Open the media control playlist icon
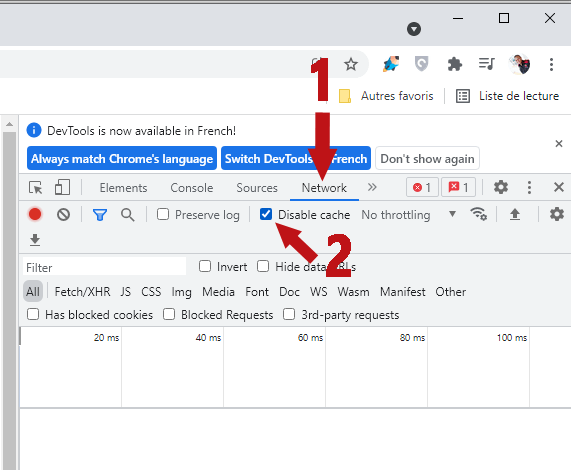This screenshot has width=571, height=470. (x=487, y=64)
